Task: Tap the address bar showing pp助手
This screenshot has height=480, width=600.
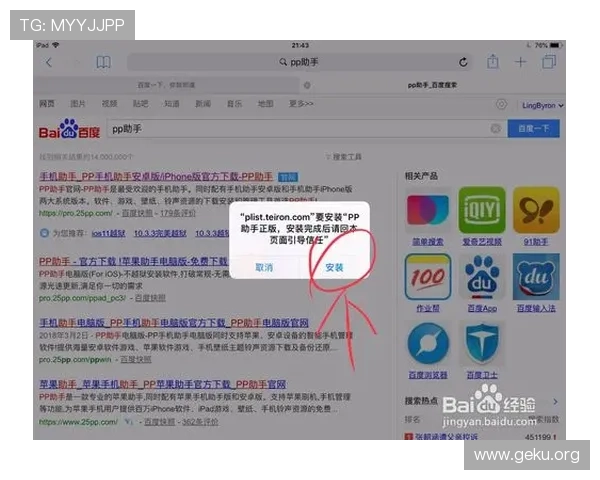Action: pyautogui.click(x=299, y=62)
